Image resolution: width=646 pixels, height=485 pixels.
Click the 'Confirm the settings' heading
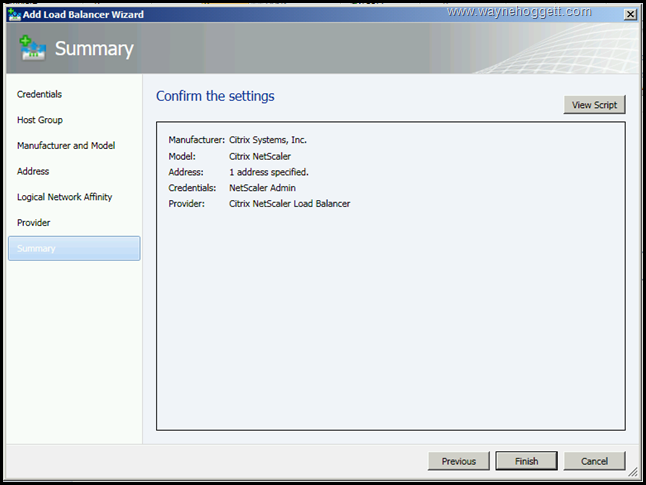215,96
